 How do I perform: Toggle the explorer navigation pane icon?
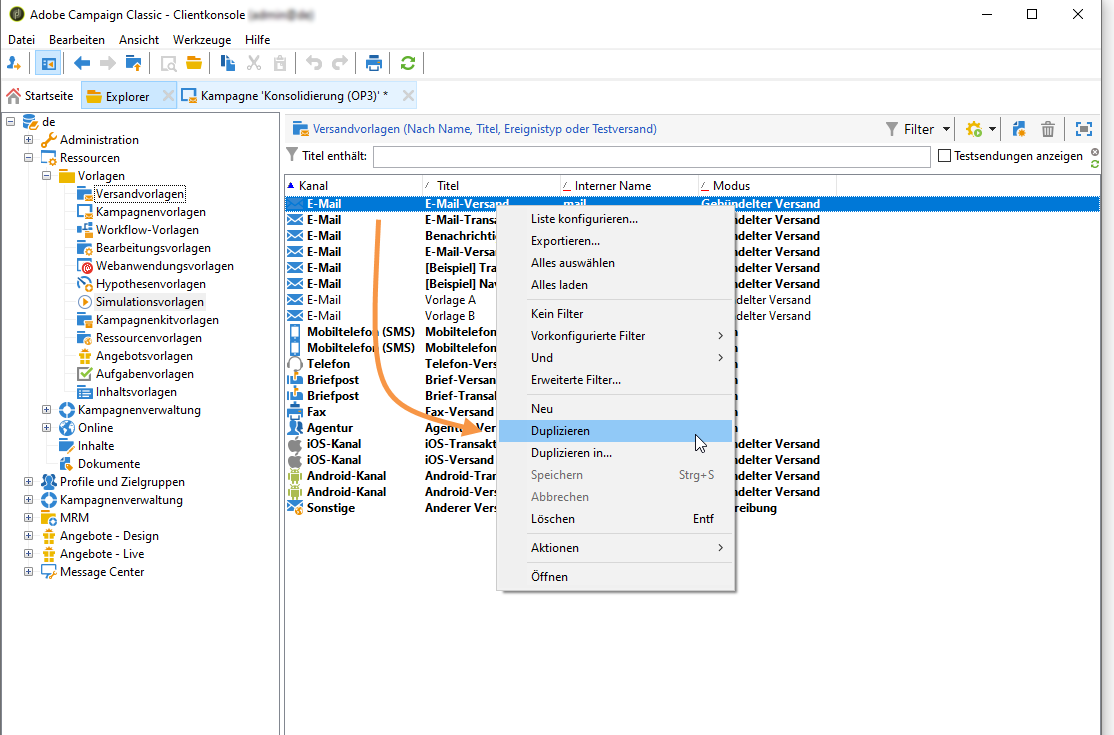point(47,63)
